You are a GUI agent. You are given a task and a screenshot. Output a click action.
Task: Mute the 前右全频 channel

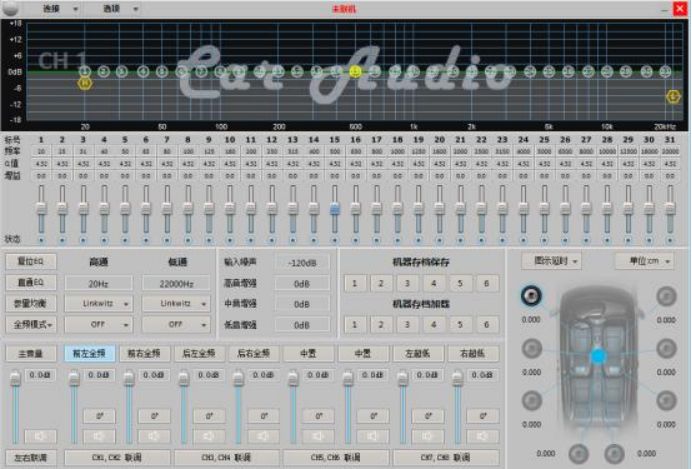pyautogui.click(x=154, y=436)
